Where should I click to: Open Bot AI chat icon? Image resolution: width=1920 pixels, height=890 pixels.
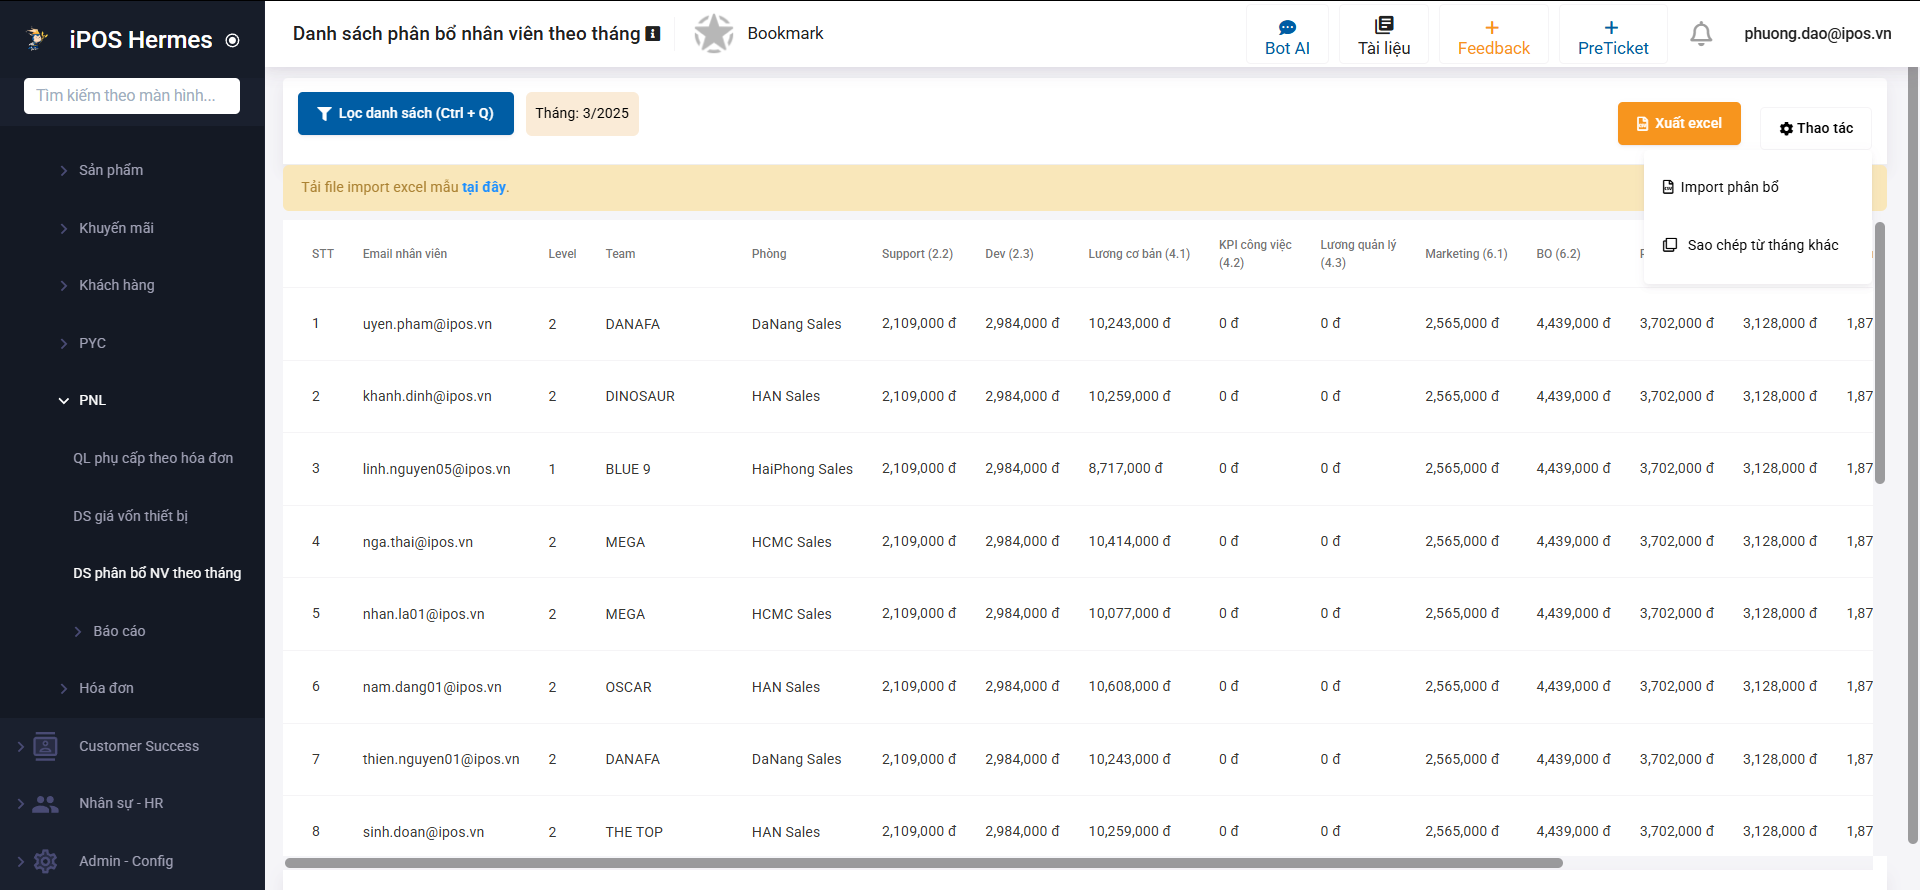[1287, 27]
